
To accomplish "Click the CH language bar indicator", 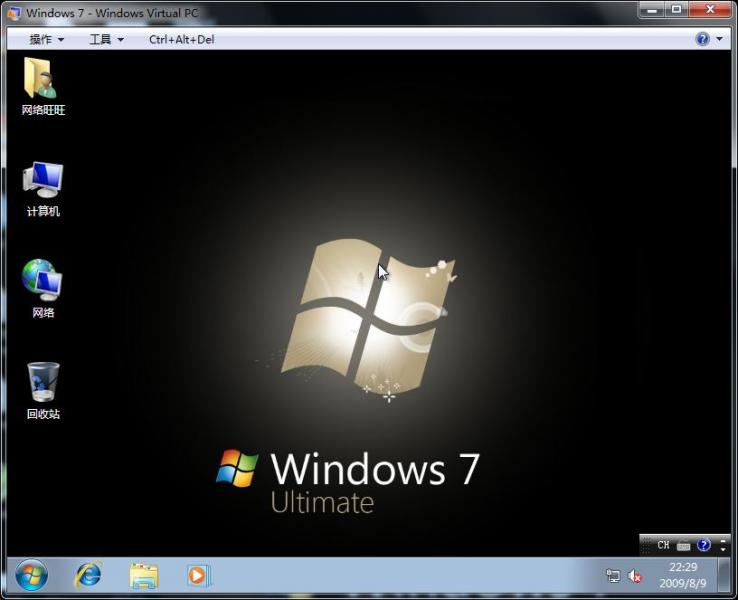I will pos(663,545).
